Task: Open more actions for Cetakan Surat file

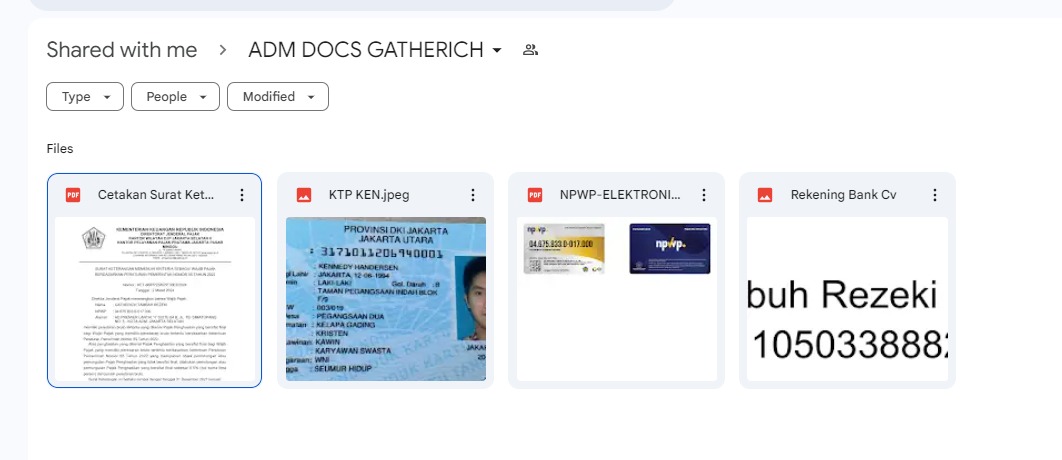Action: coord(241,195)
